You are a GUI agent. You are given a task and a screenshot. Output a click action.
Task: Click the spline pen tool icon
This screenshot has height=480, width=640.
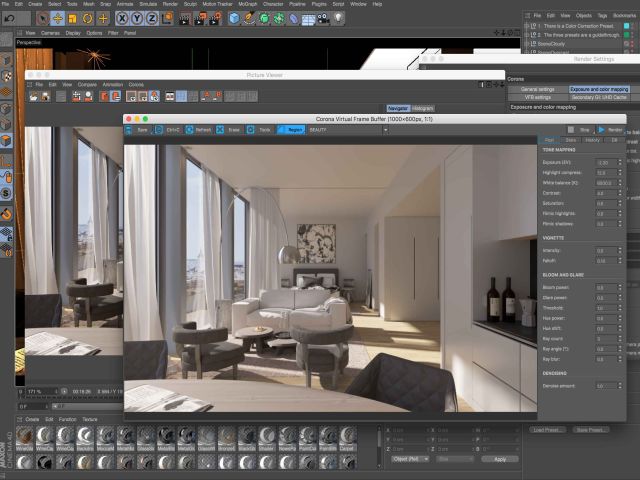[x=249, y=18]
